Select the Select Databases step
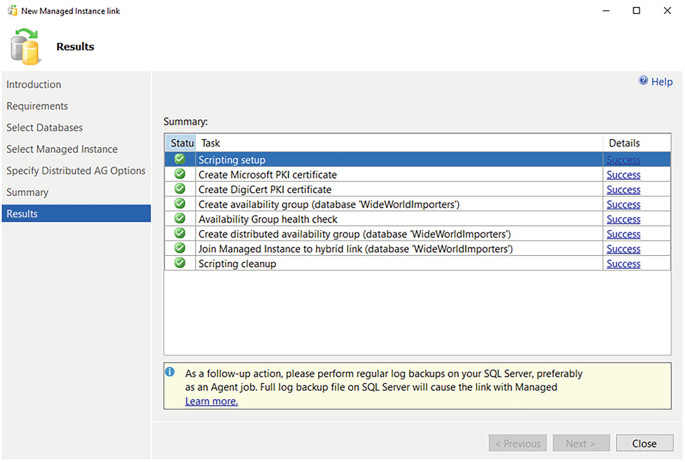The height and width of the screenshot is (462, 685). pos(45,128)
